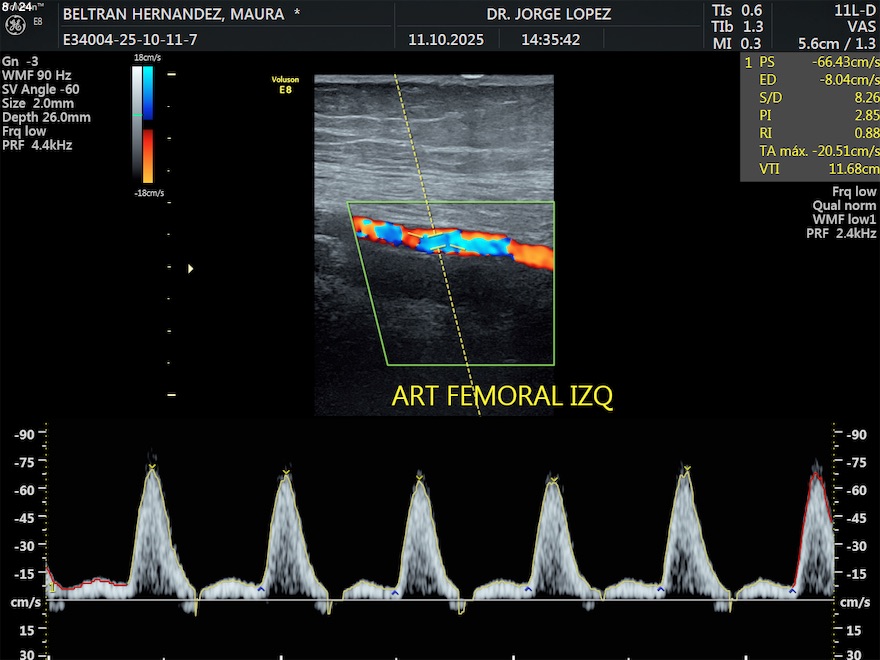Click the VTI 11.68cm measurement row
This screenshot has width=880, height=660.
(810, 170)
